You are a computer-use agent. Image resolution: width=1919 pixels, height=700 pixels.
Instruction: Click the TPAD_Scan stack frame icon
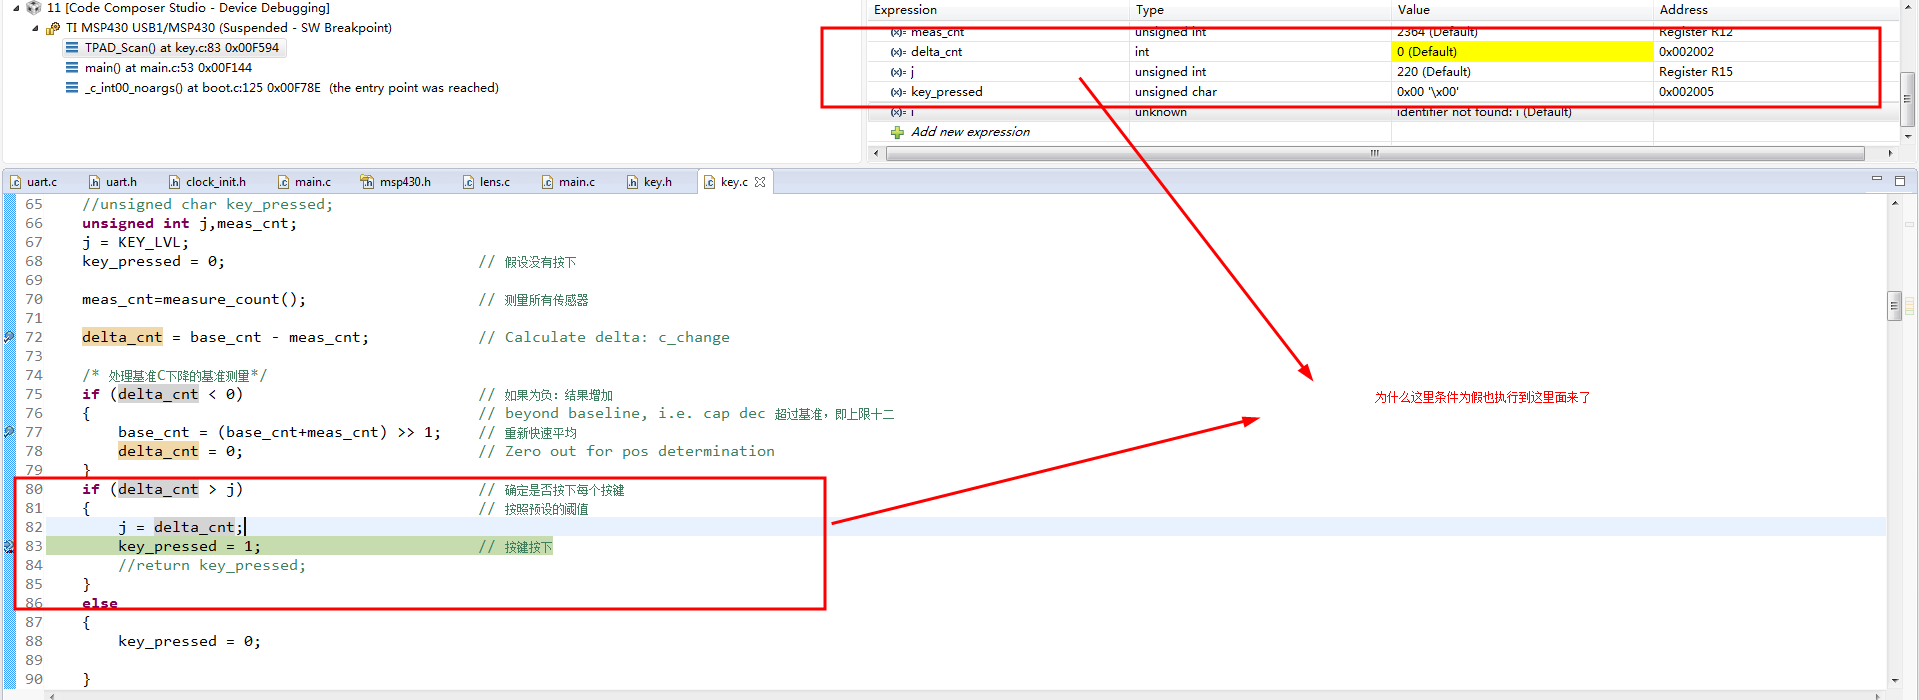72,48
